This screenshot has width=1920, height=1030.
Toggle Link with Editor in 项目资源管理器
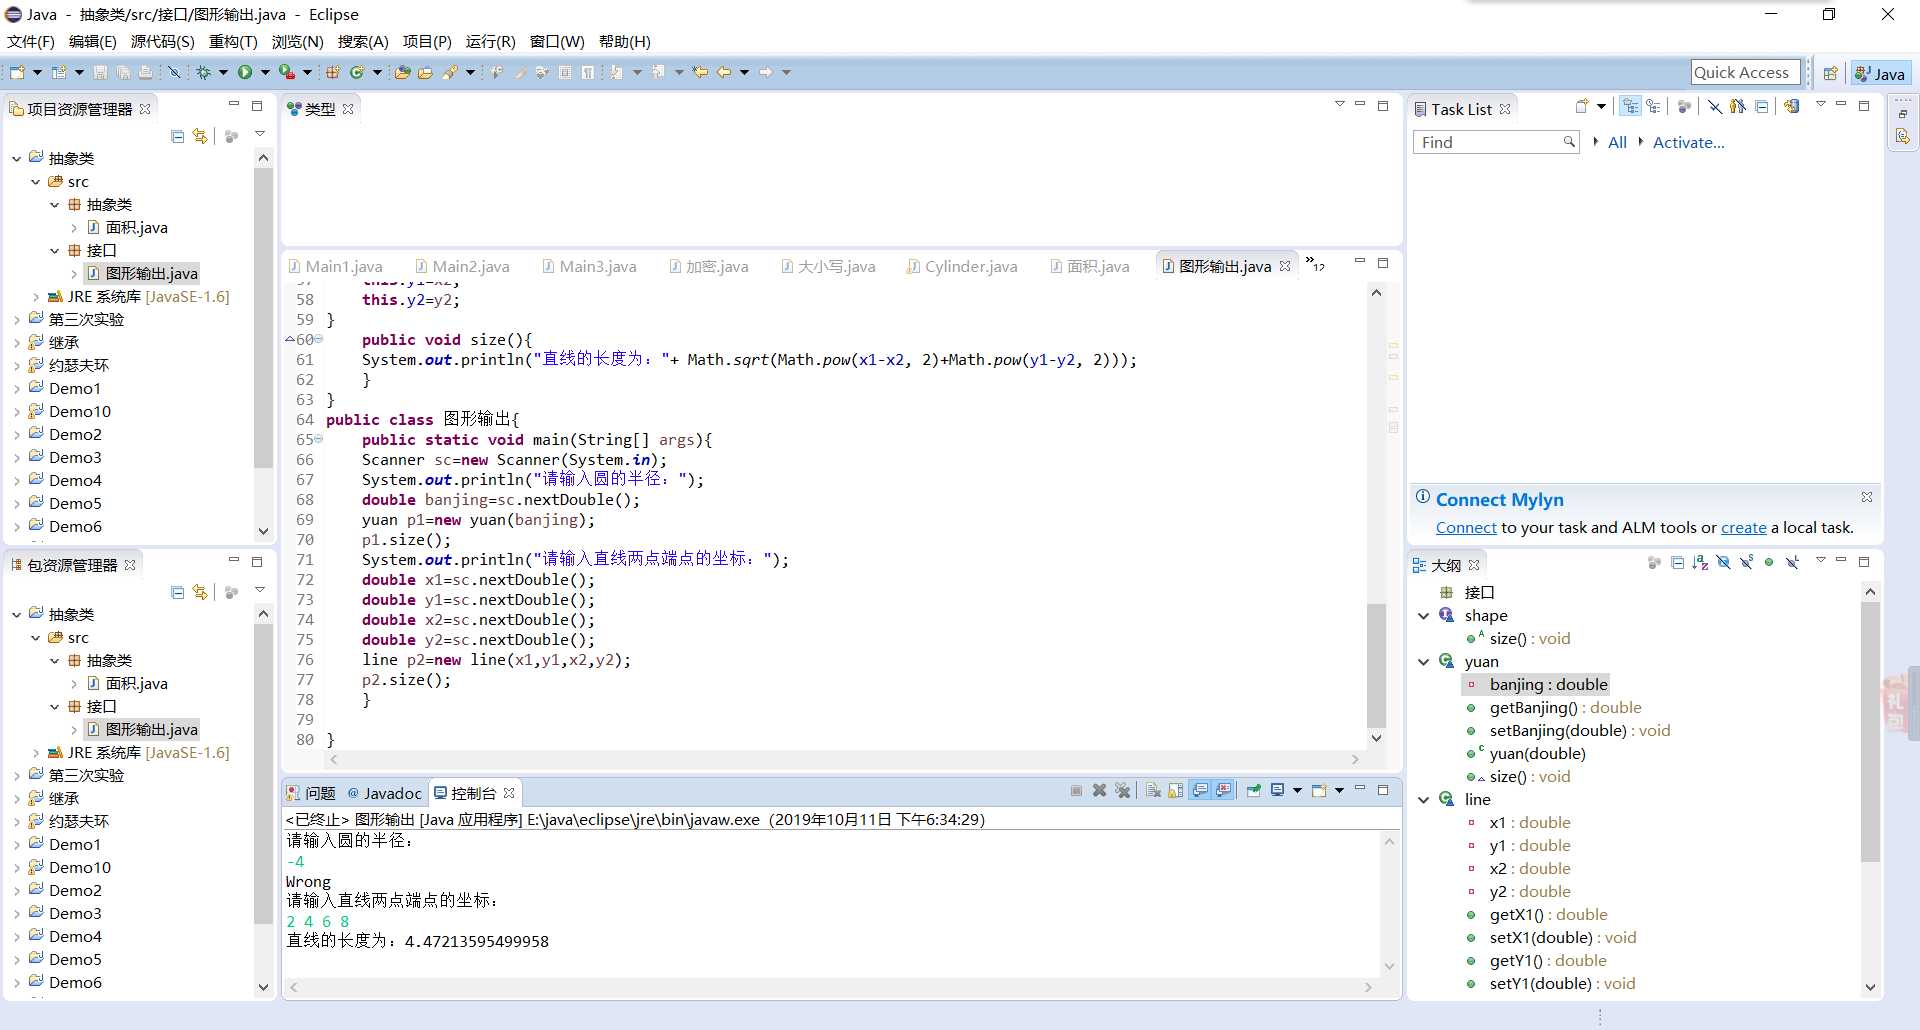click(x=200, y=136)
